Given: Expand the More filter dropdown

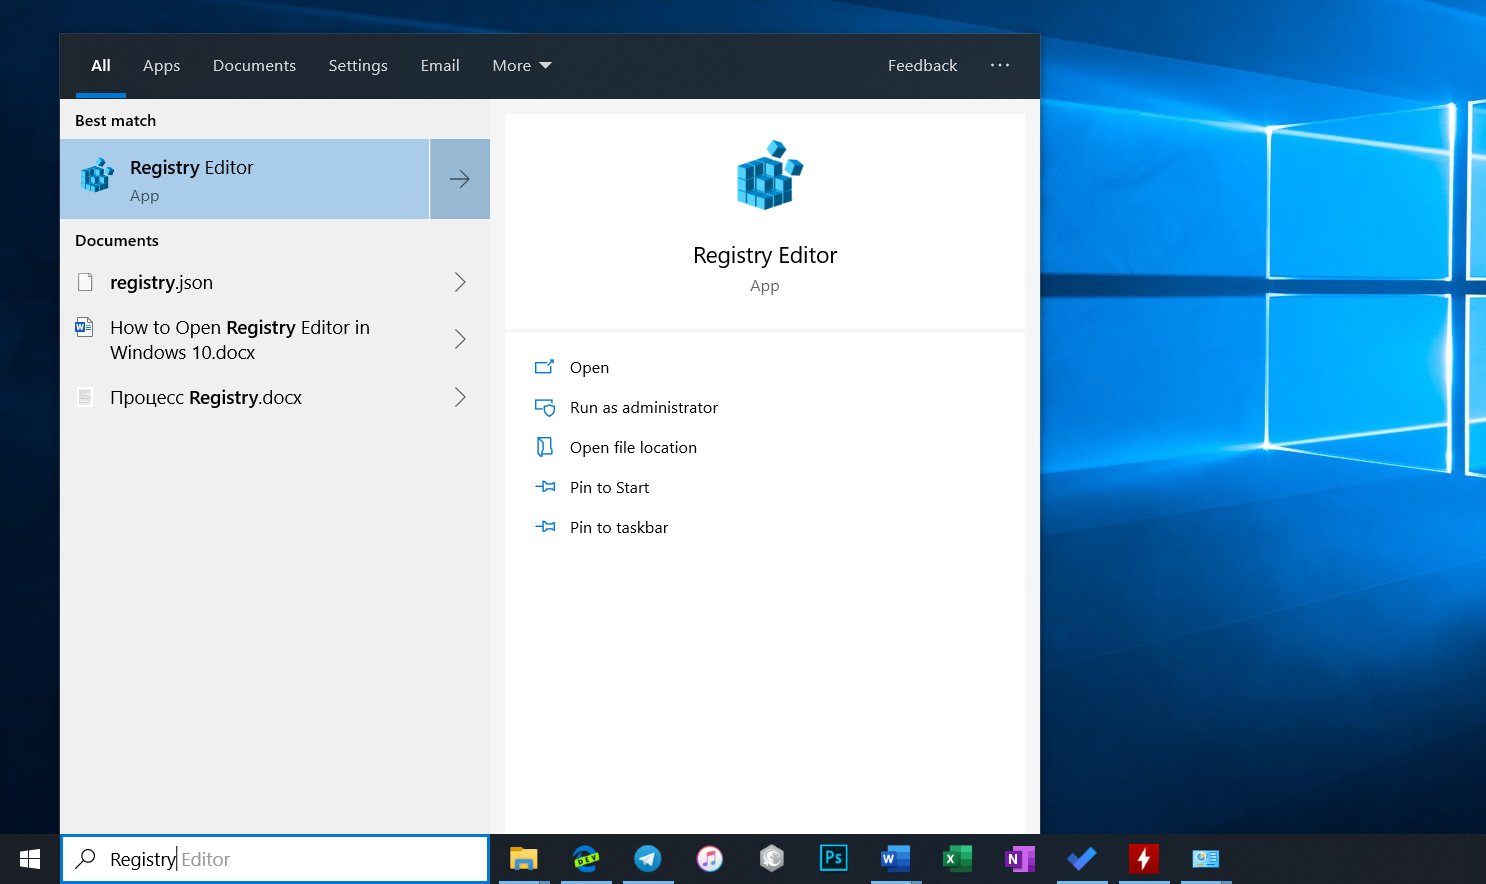Looking at the screenshot, I should click(522, 65).
